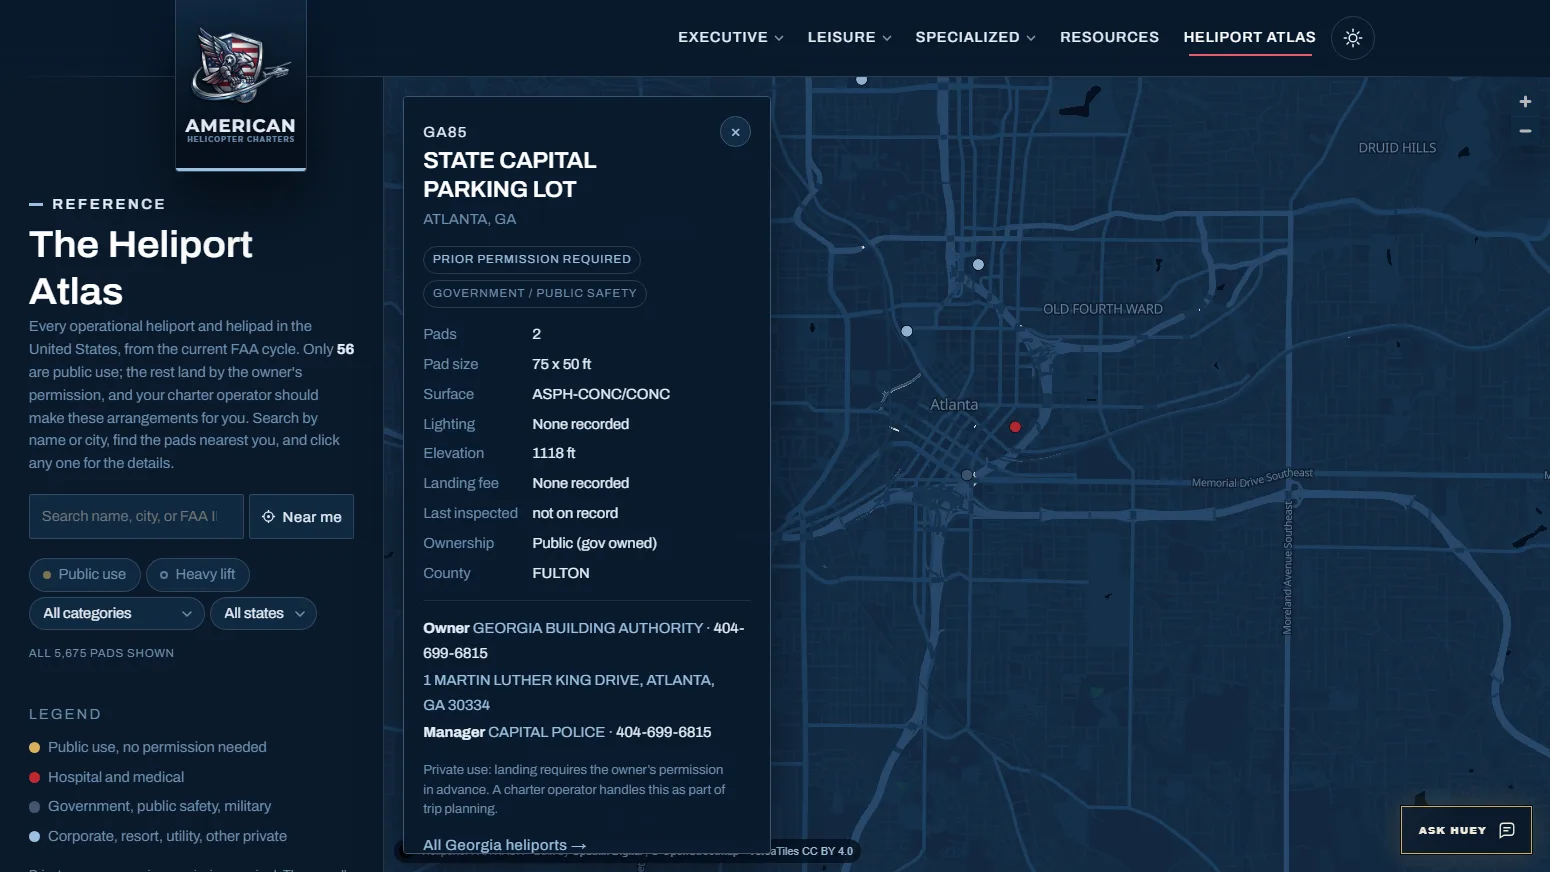Viewport: 1550px width, 872px height.
Task: Click the State Capital Parking Lot heading
Action: [x=510, y=175]
